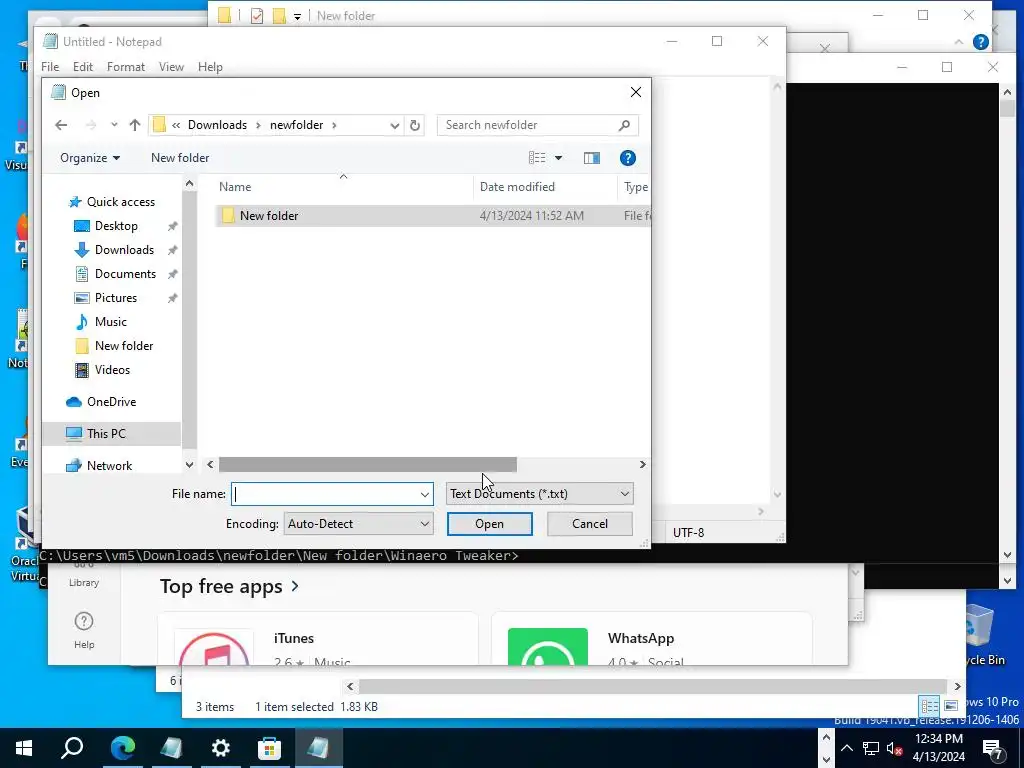
Task: Open Notepad File menu
Action: click(x=50, y=67)
